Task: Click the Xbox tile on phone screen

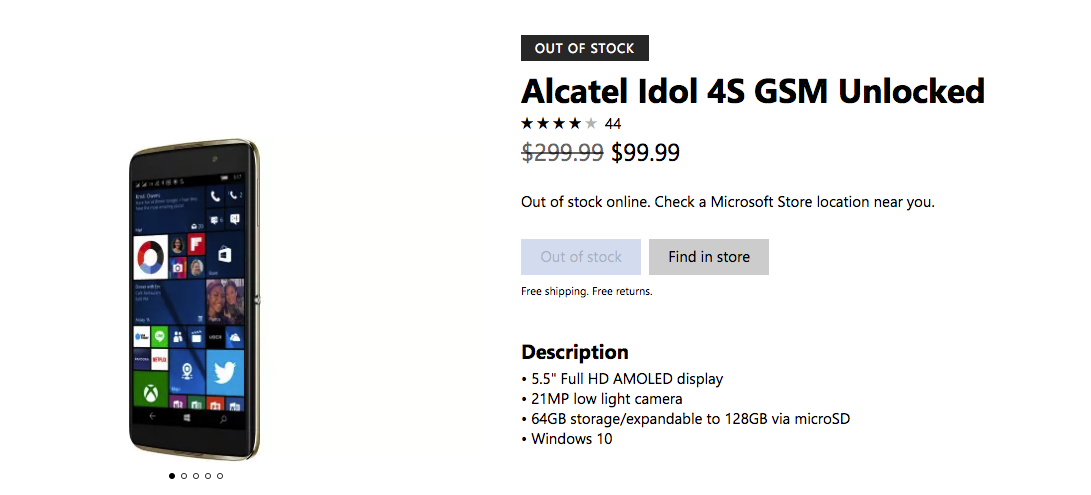Action: [149, 389]
